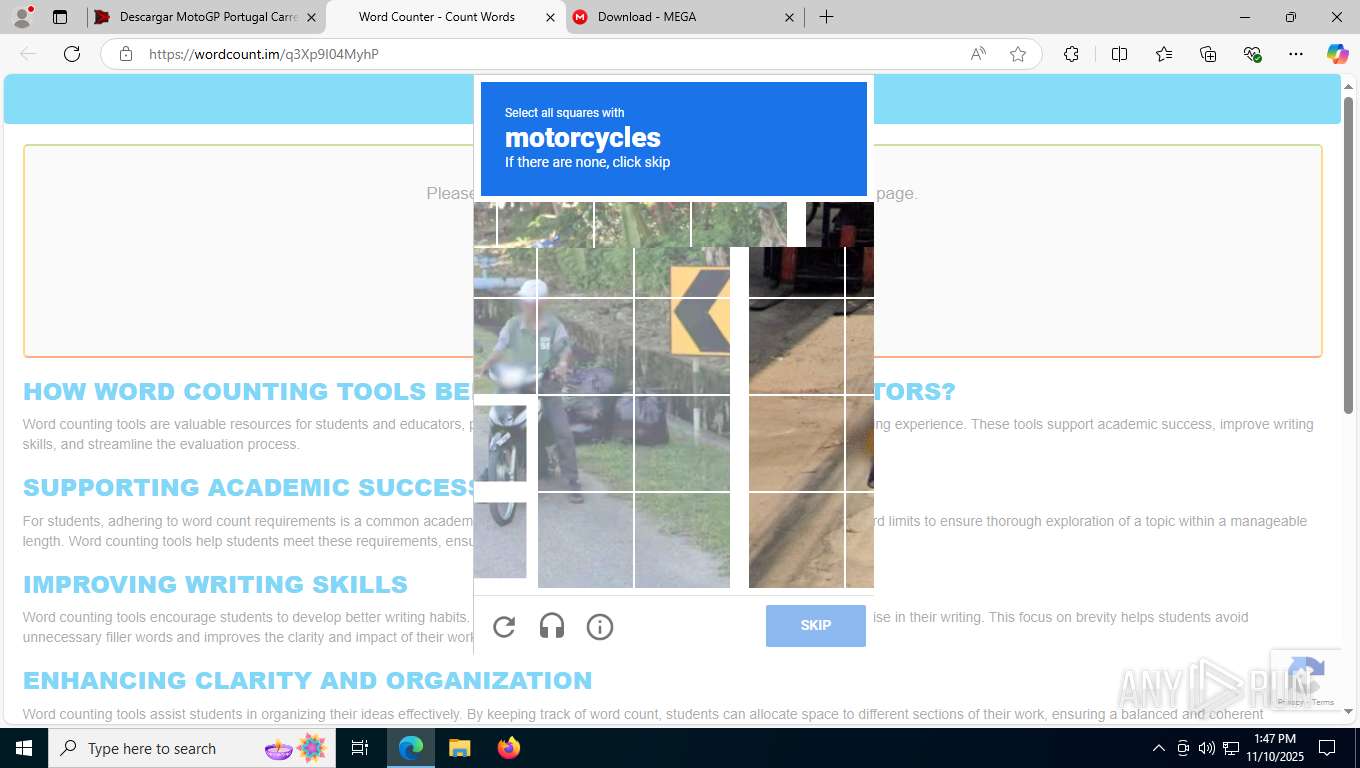1360x768 pixels.
Task: Open Task View on taskbar
Action: 360,748
